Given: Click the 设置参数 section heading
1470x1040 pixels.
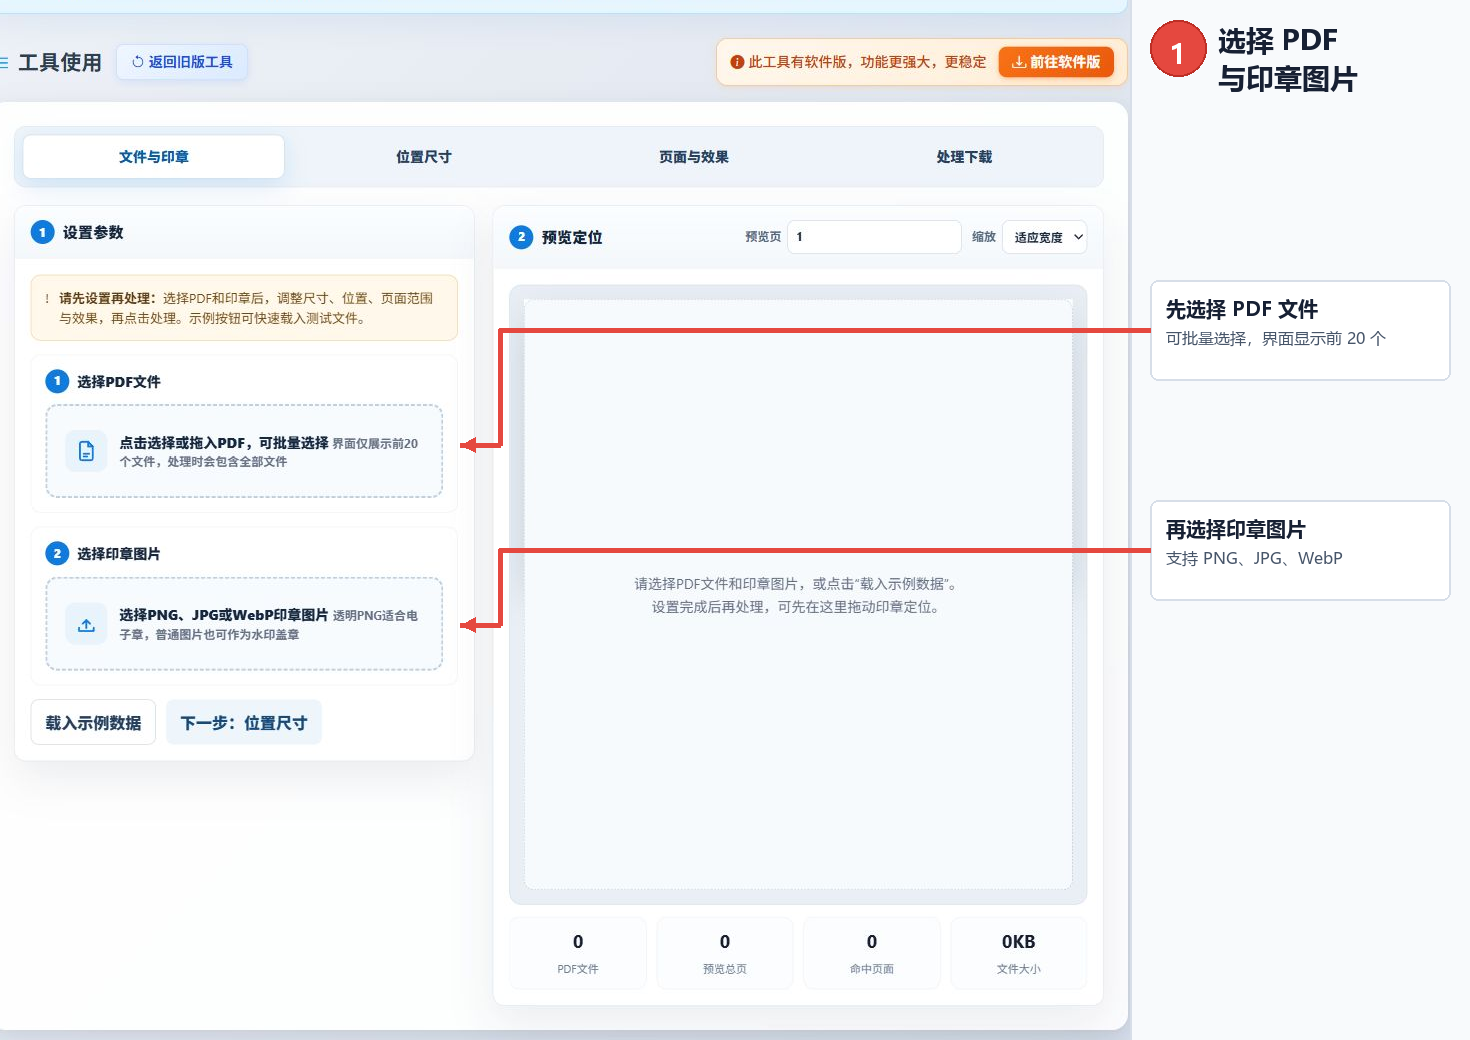Looking at the screenshot, I should [x=93, y=232].
